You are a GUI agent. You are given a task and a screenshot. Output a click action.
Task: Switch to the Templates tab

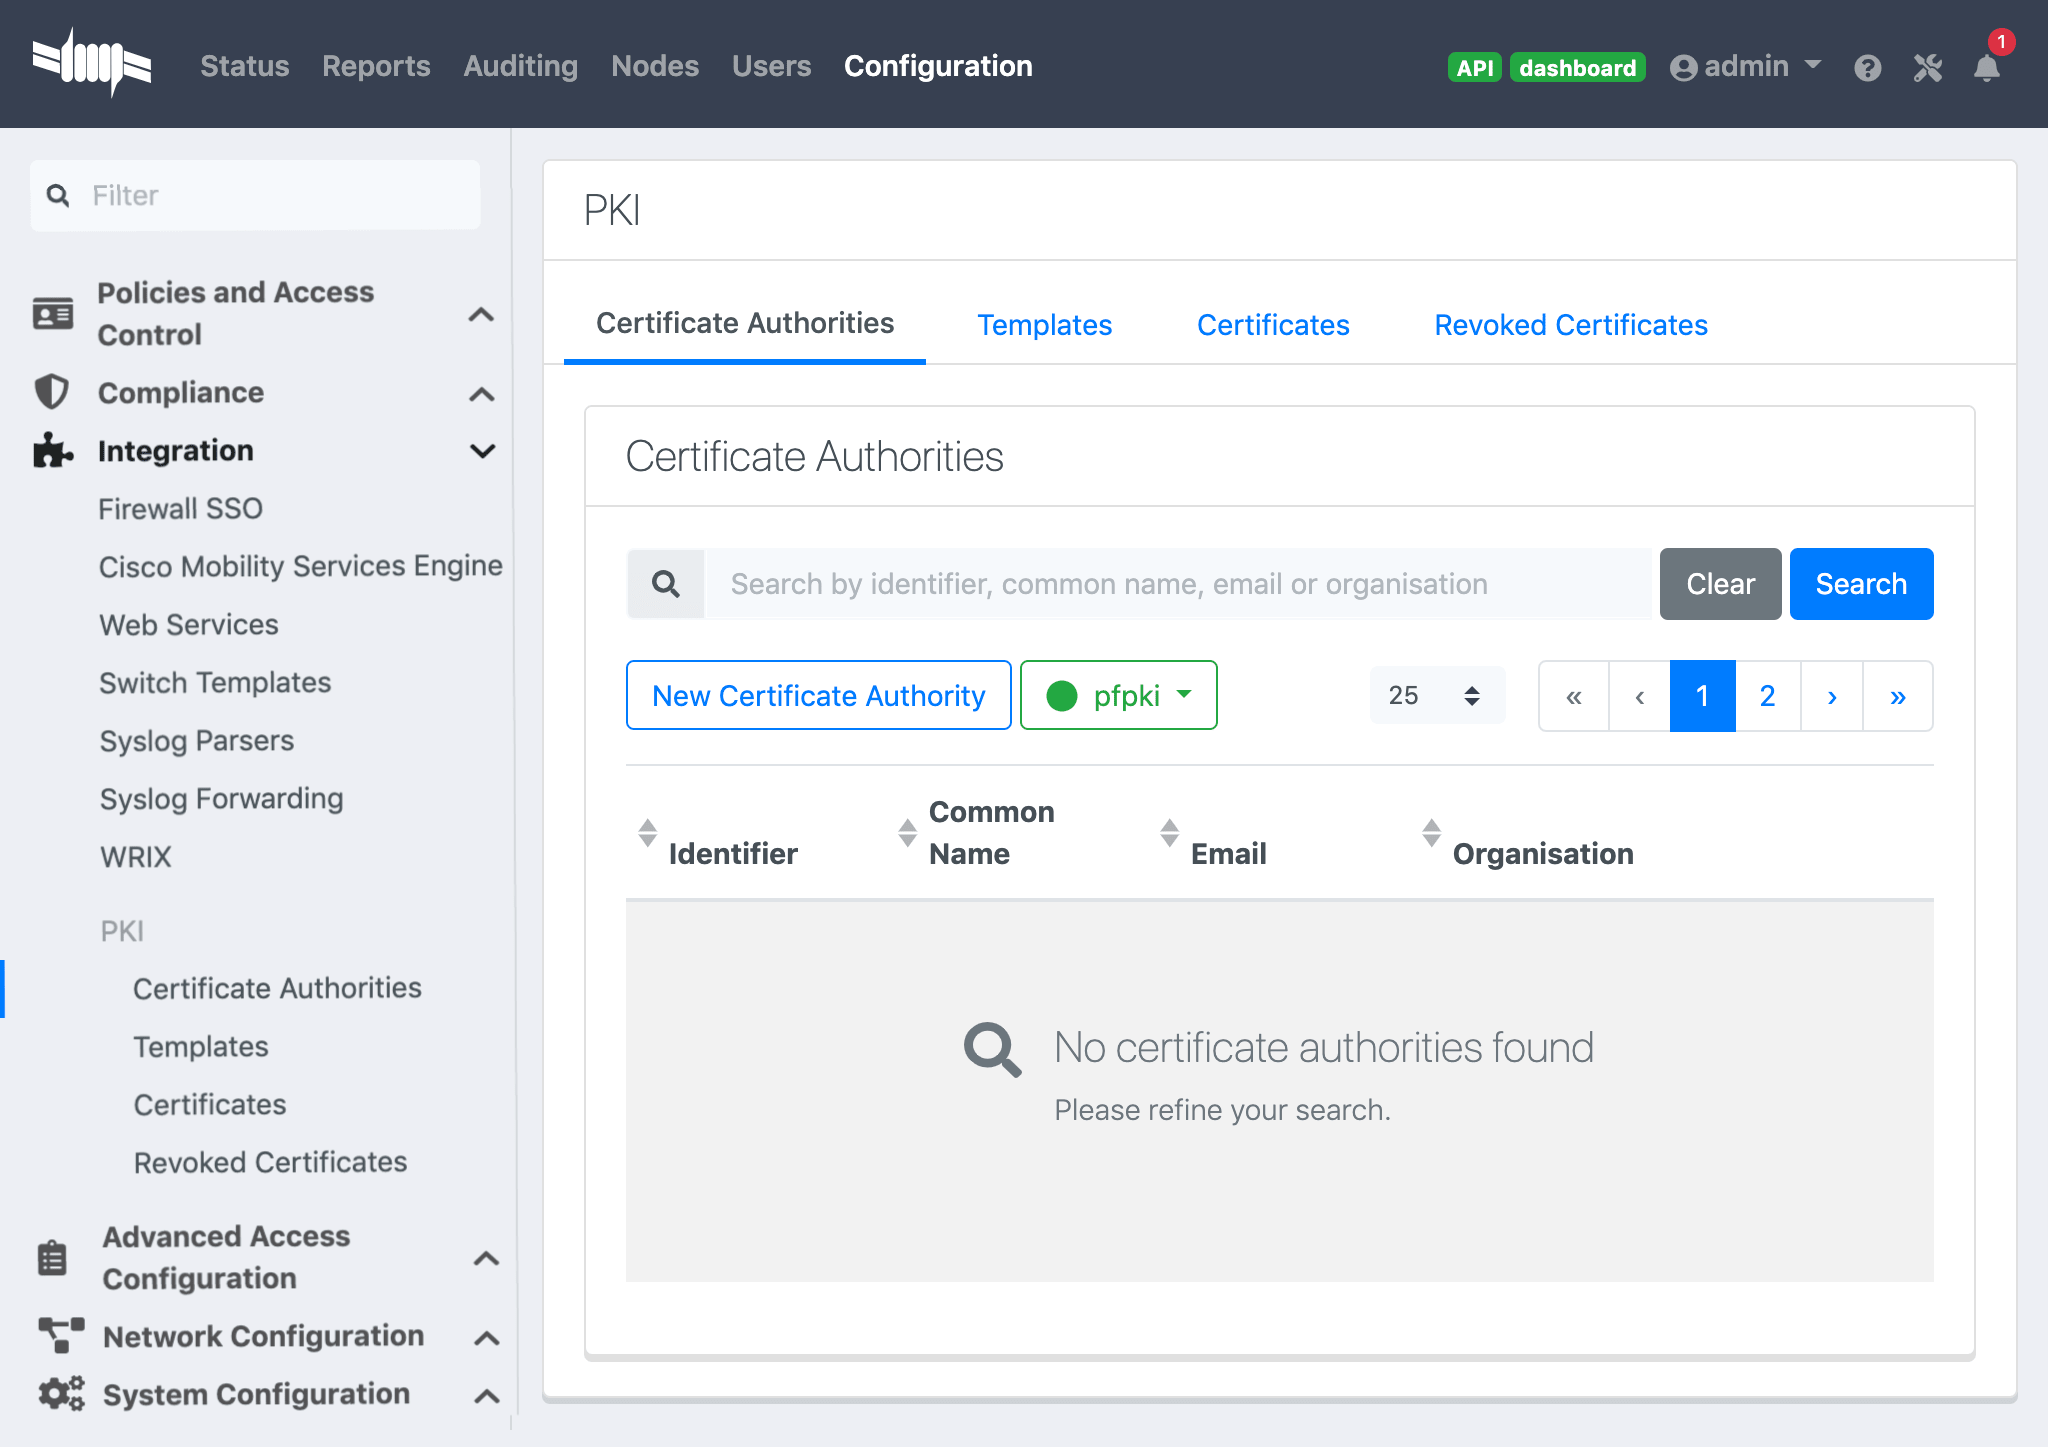pyautogui.click(x=1044, y=324)
